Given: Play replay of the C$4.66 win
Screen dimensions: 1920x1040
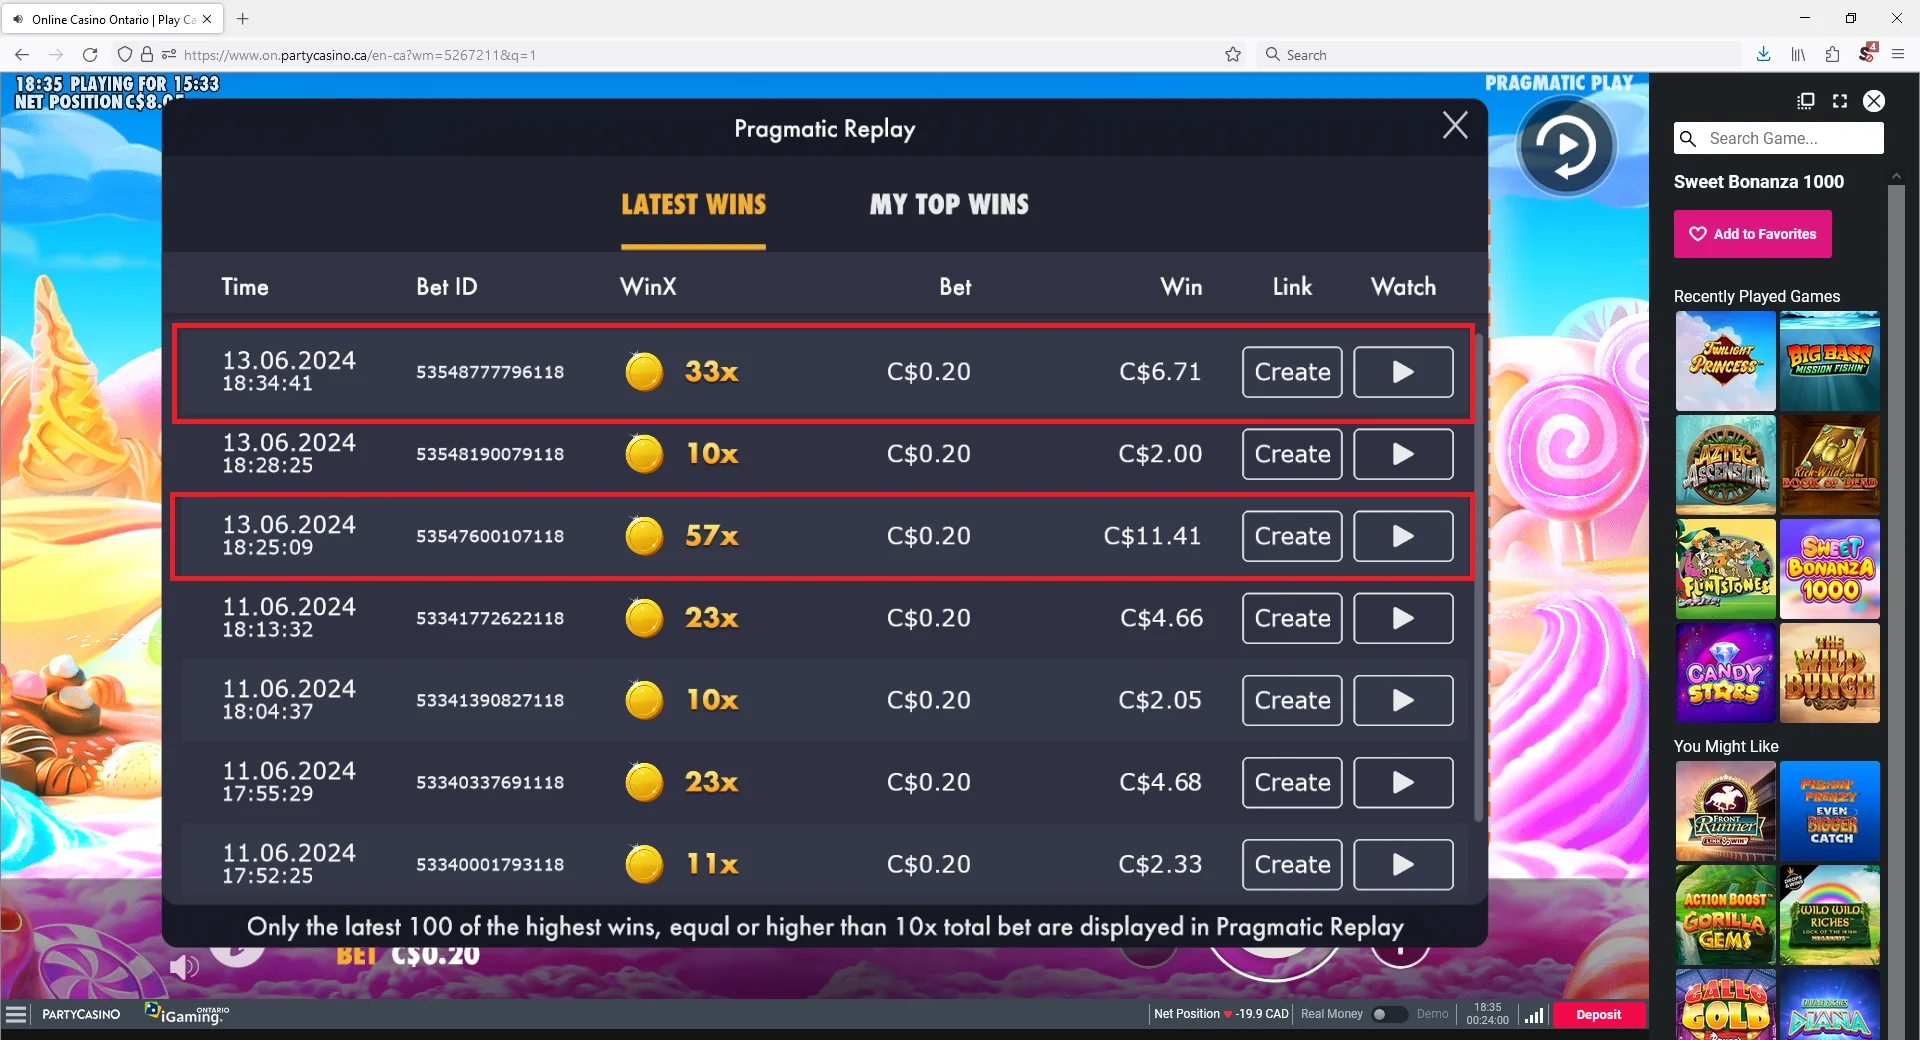Looking at the screenshot, I should [1403, 618].
